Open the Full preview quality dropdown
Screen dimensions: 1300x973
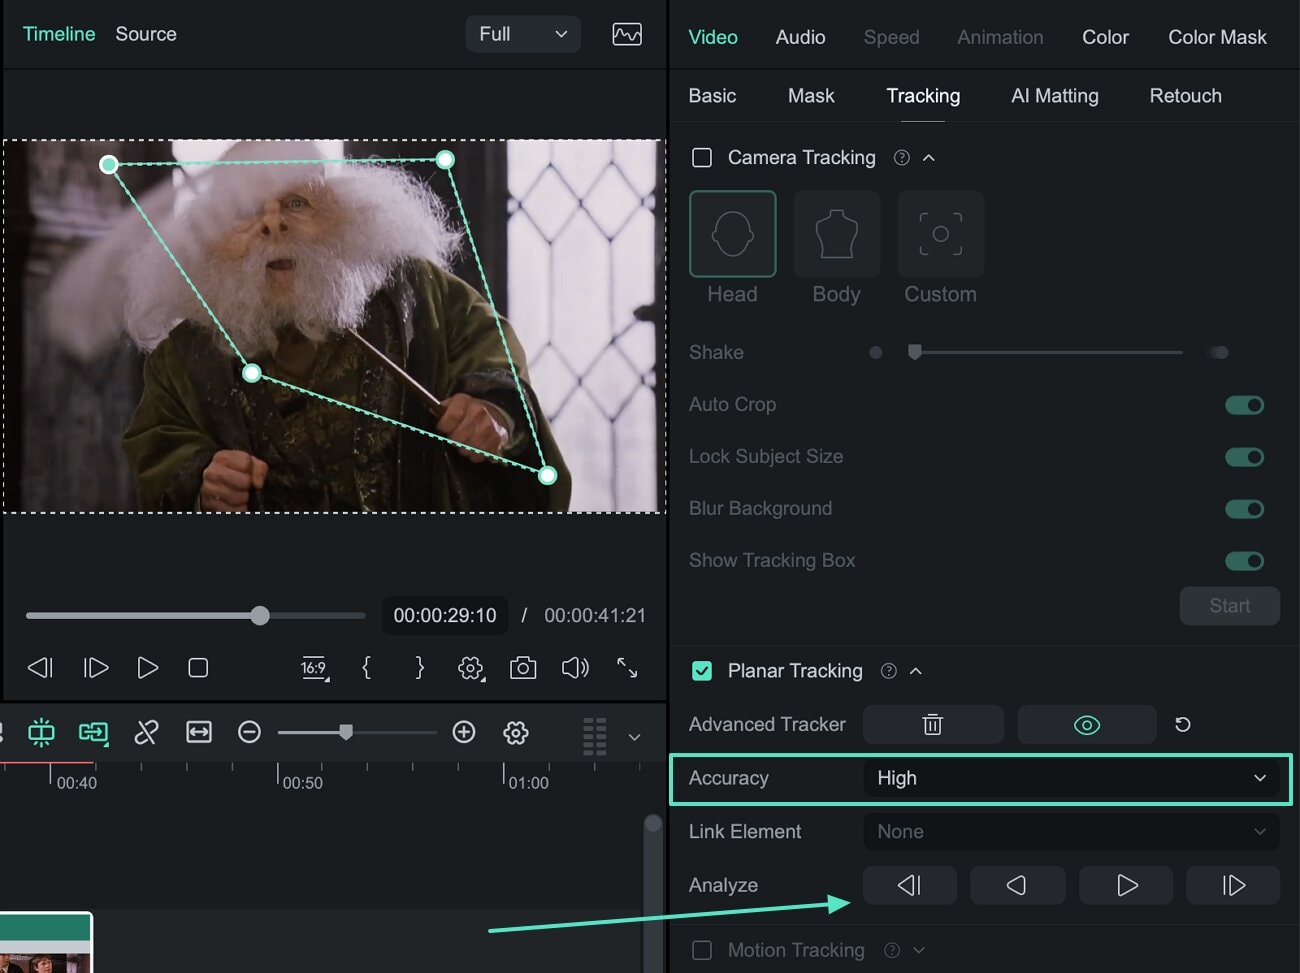(523, 34)
